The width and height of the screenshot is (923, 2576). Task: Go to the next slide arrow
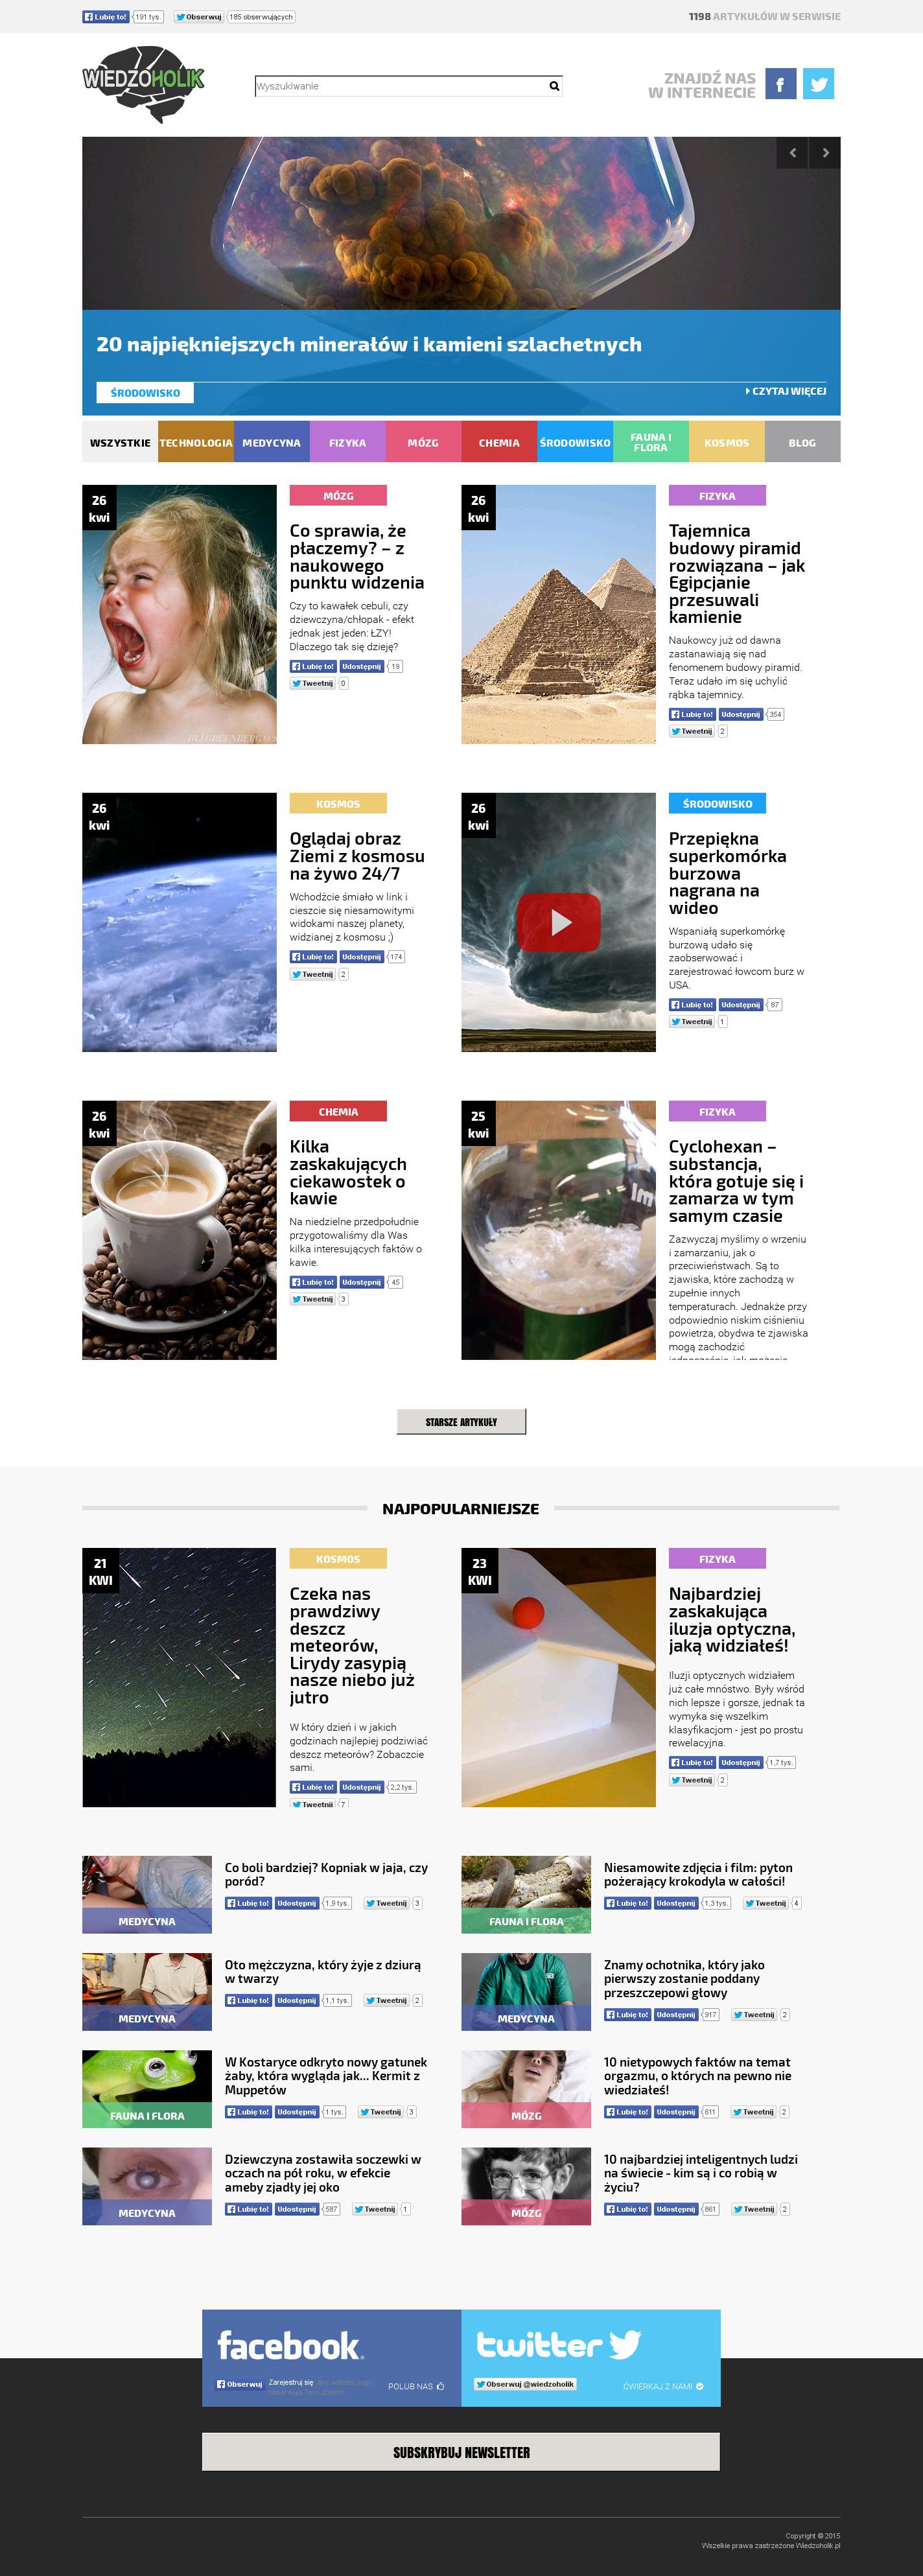click(x=825, y=153)
